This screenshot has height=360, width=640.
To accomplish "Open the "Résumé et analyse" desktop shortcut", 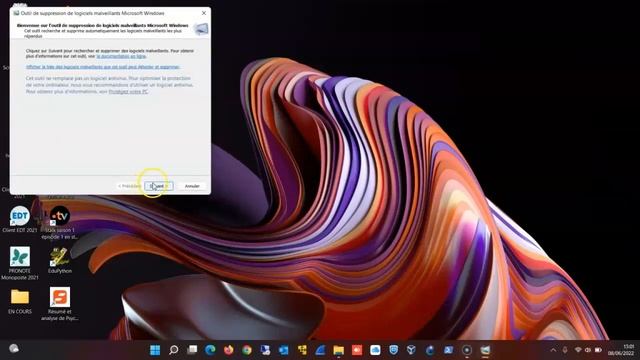I will (60, 304).
